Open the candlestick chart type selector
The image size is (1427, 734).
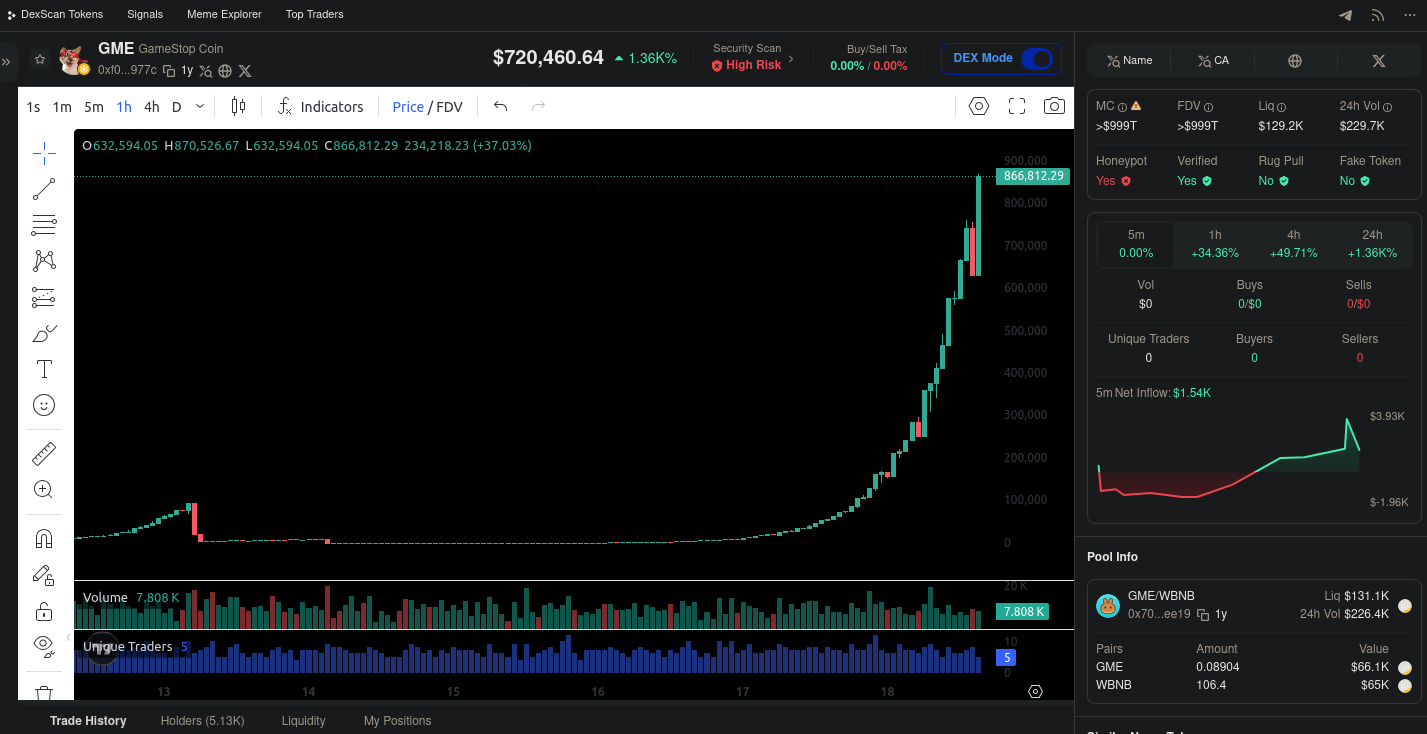coord(238,106)
